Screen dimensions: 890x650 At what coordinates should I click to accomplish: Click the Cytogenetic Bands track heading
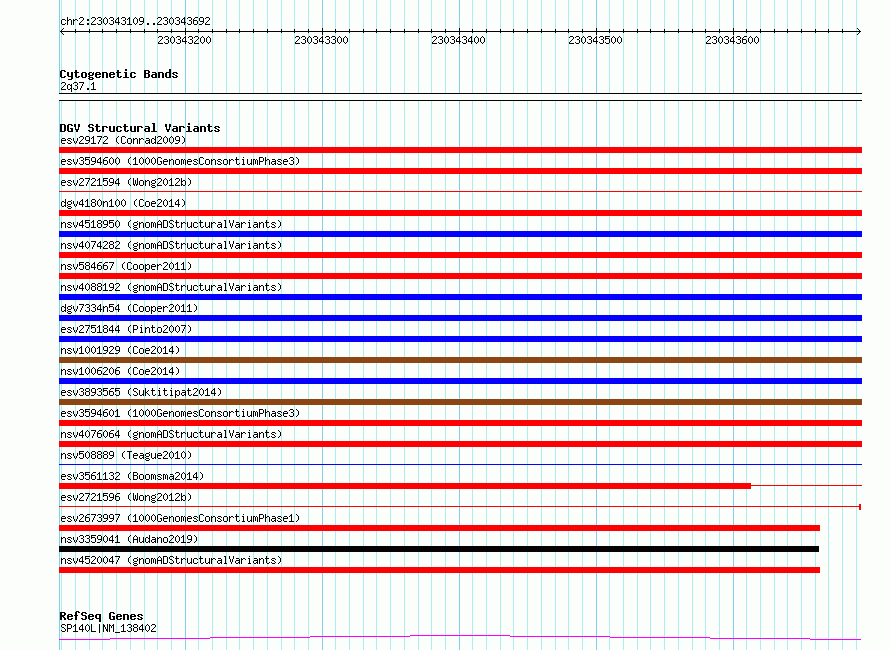(119, 74)
